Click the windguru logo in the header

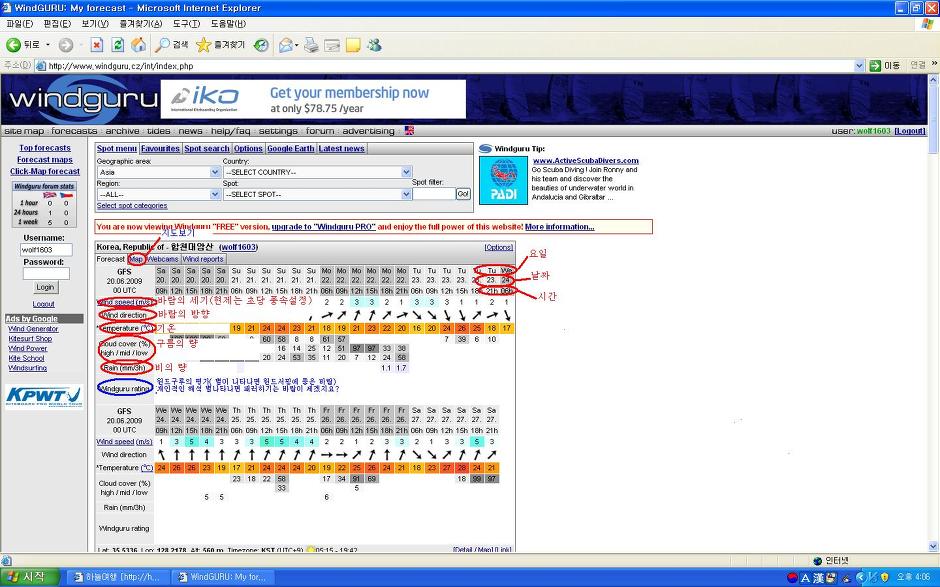coord(83,98)
